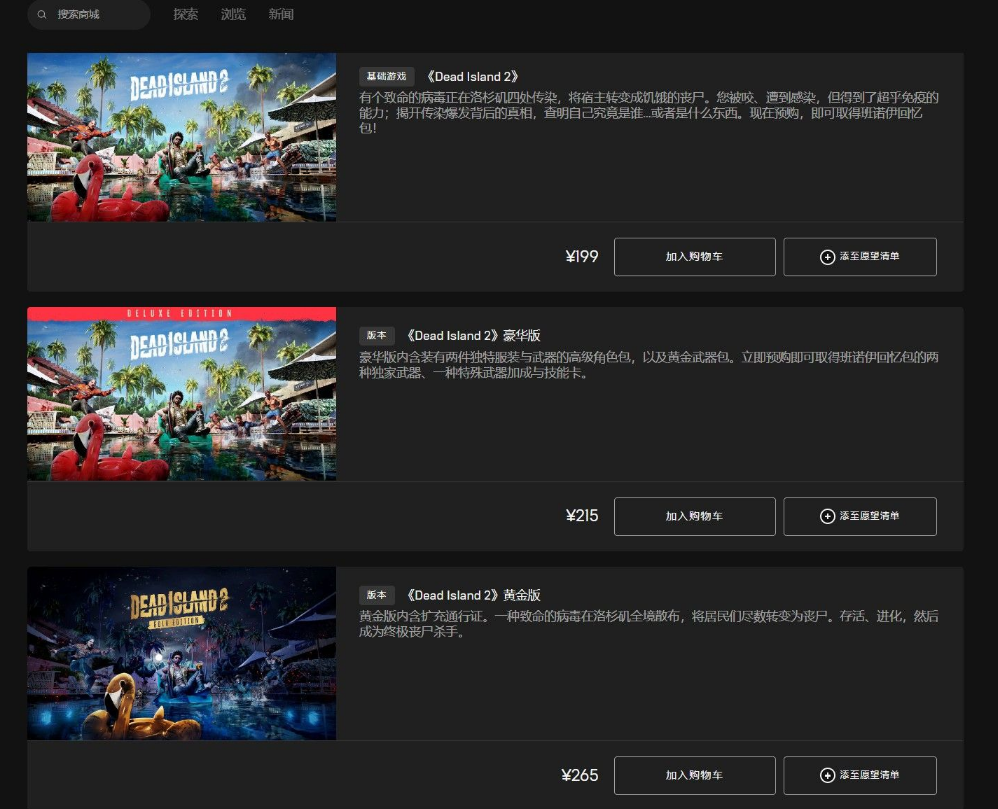Click the 《Dead Island 2》黄金版 title
This screenshot has width=998, height=809.
click(x=472, y=595)
